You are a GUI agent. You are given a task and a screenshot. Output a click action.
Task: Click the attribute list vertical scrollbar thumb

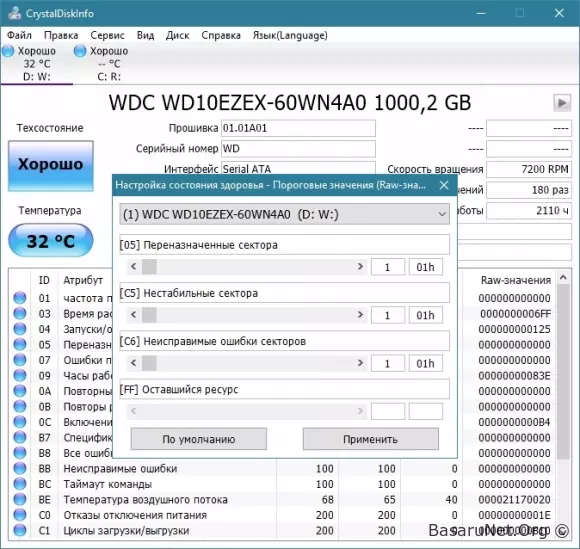pyautogui.click(x=563, y=372)
